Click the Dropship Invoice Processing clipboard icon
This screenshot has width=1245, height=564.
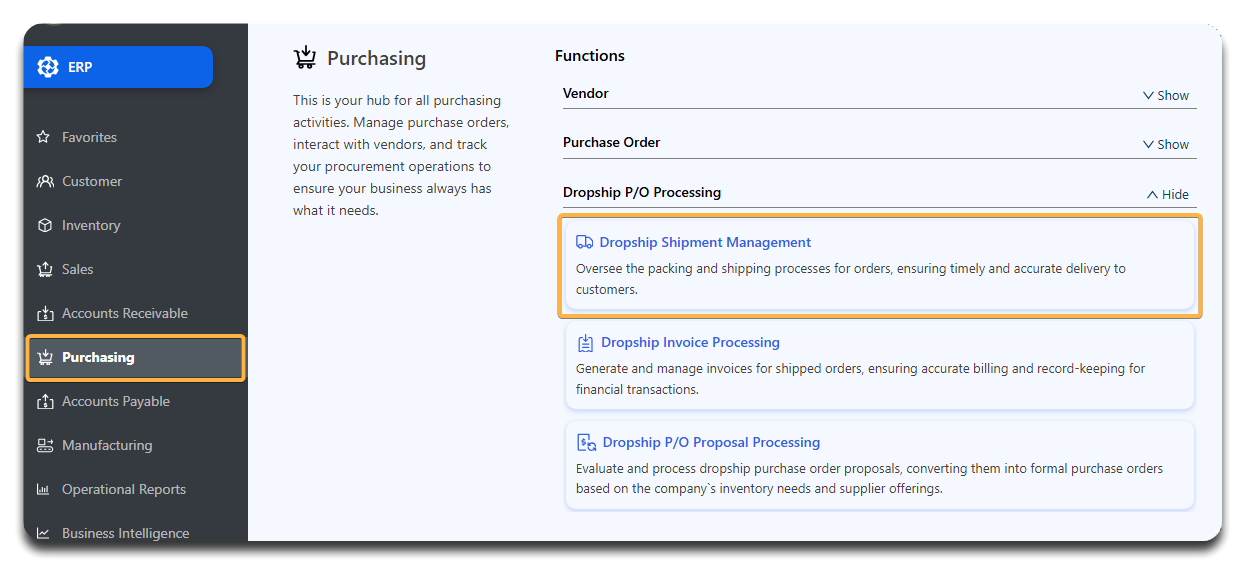pyautogui.click(x=585, y=343)
